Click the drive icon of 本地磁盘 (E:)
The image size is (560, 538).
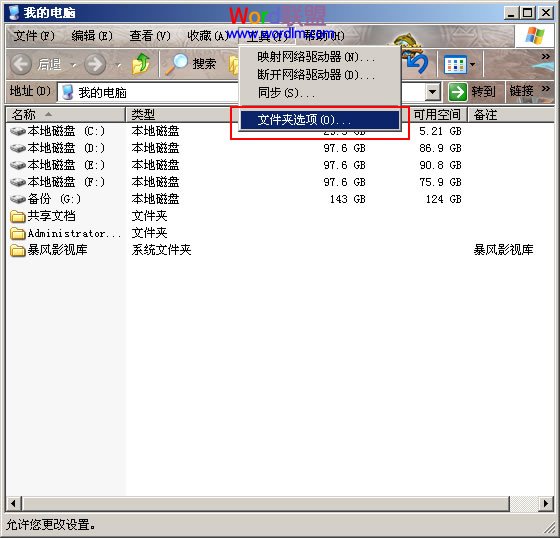pos(18,165)
